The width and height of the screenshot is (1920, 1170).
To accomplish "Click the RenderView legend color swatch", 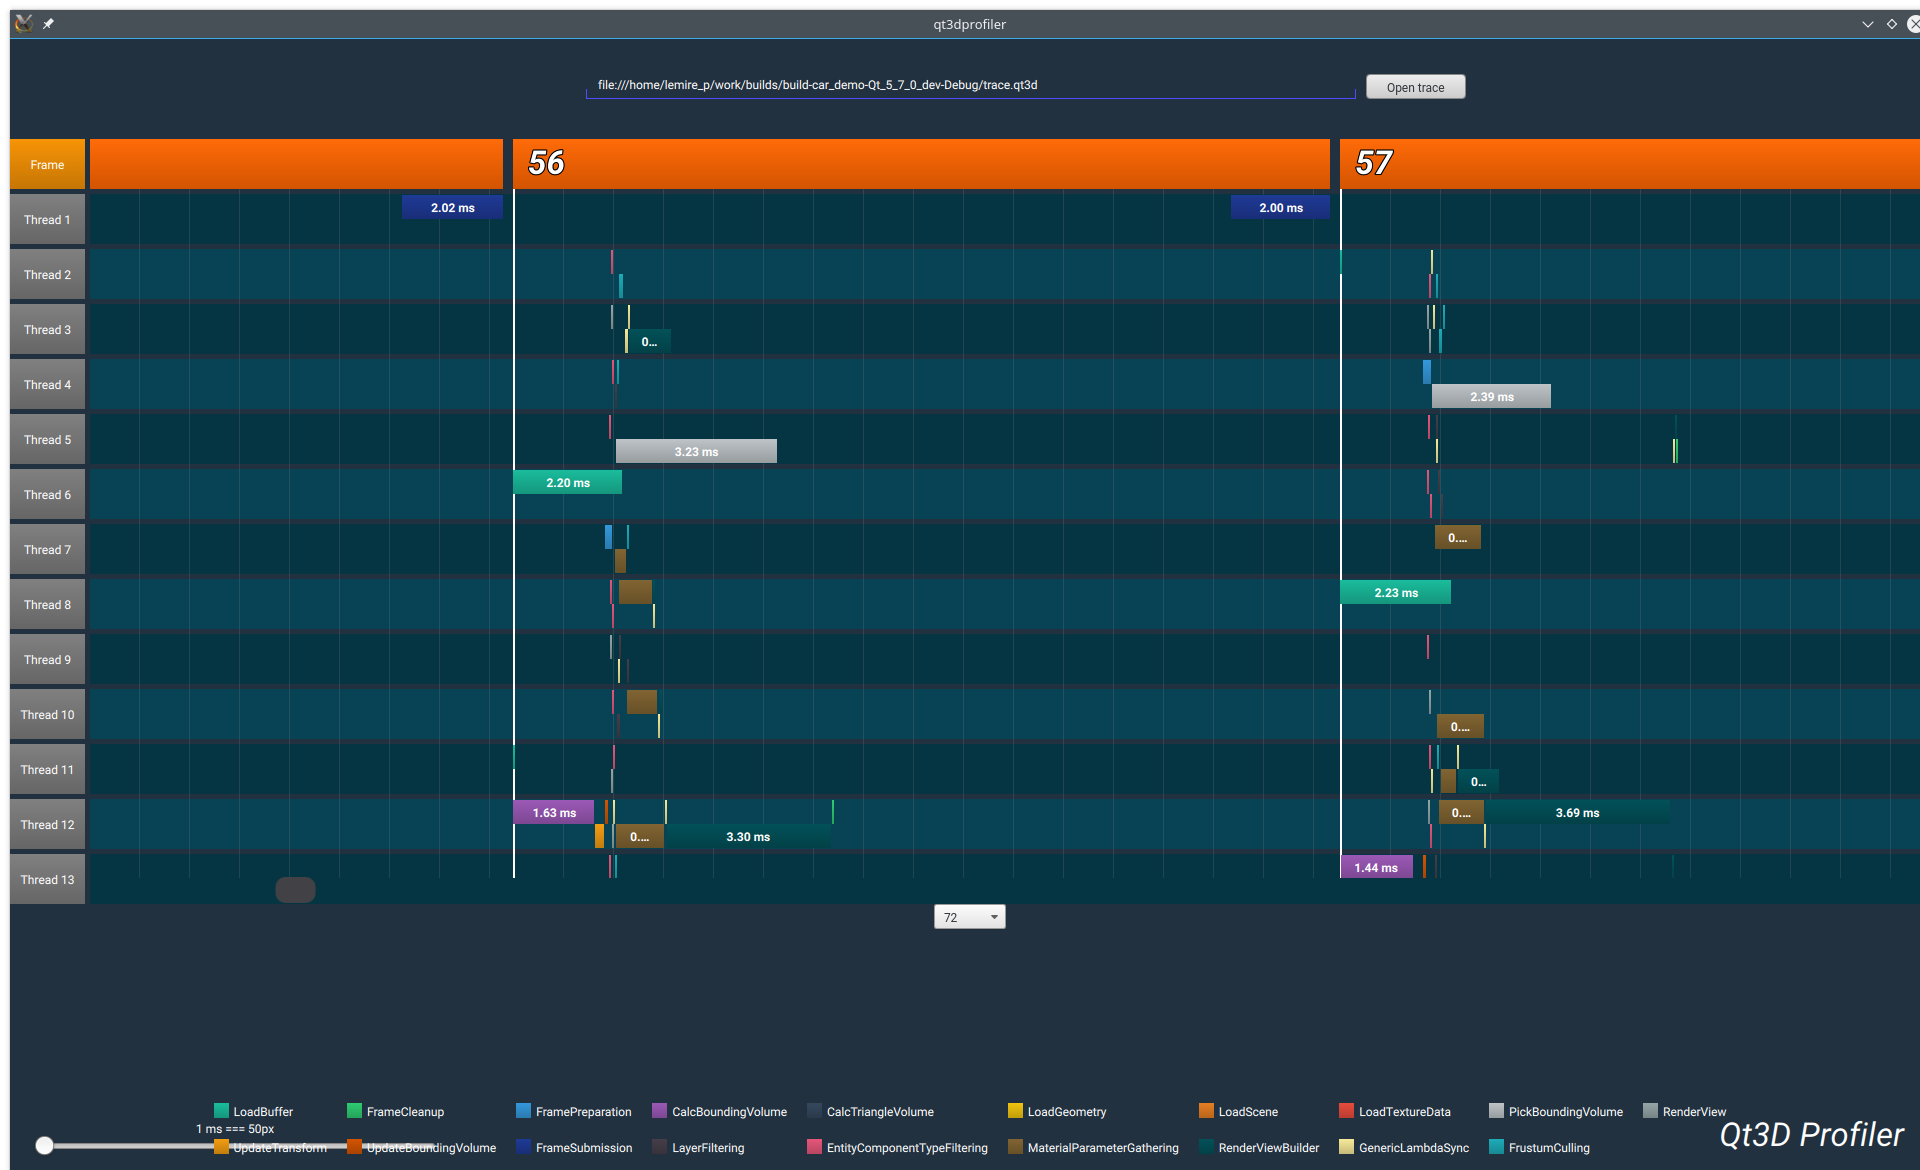I will coord(1650,1111).
